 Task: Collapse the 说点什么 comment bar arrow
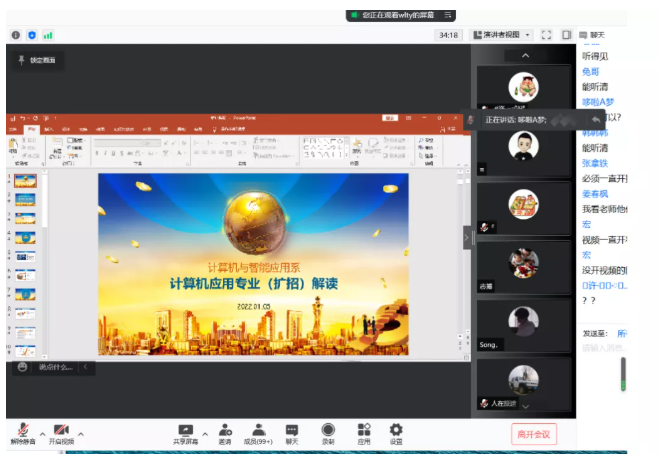pyautogui.click(x=85, y=367)
